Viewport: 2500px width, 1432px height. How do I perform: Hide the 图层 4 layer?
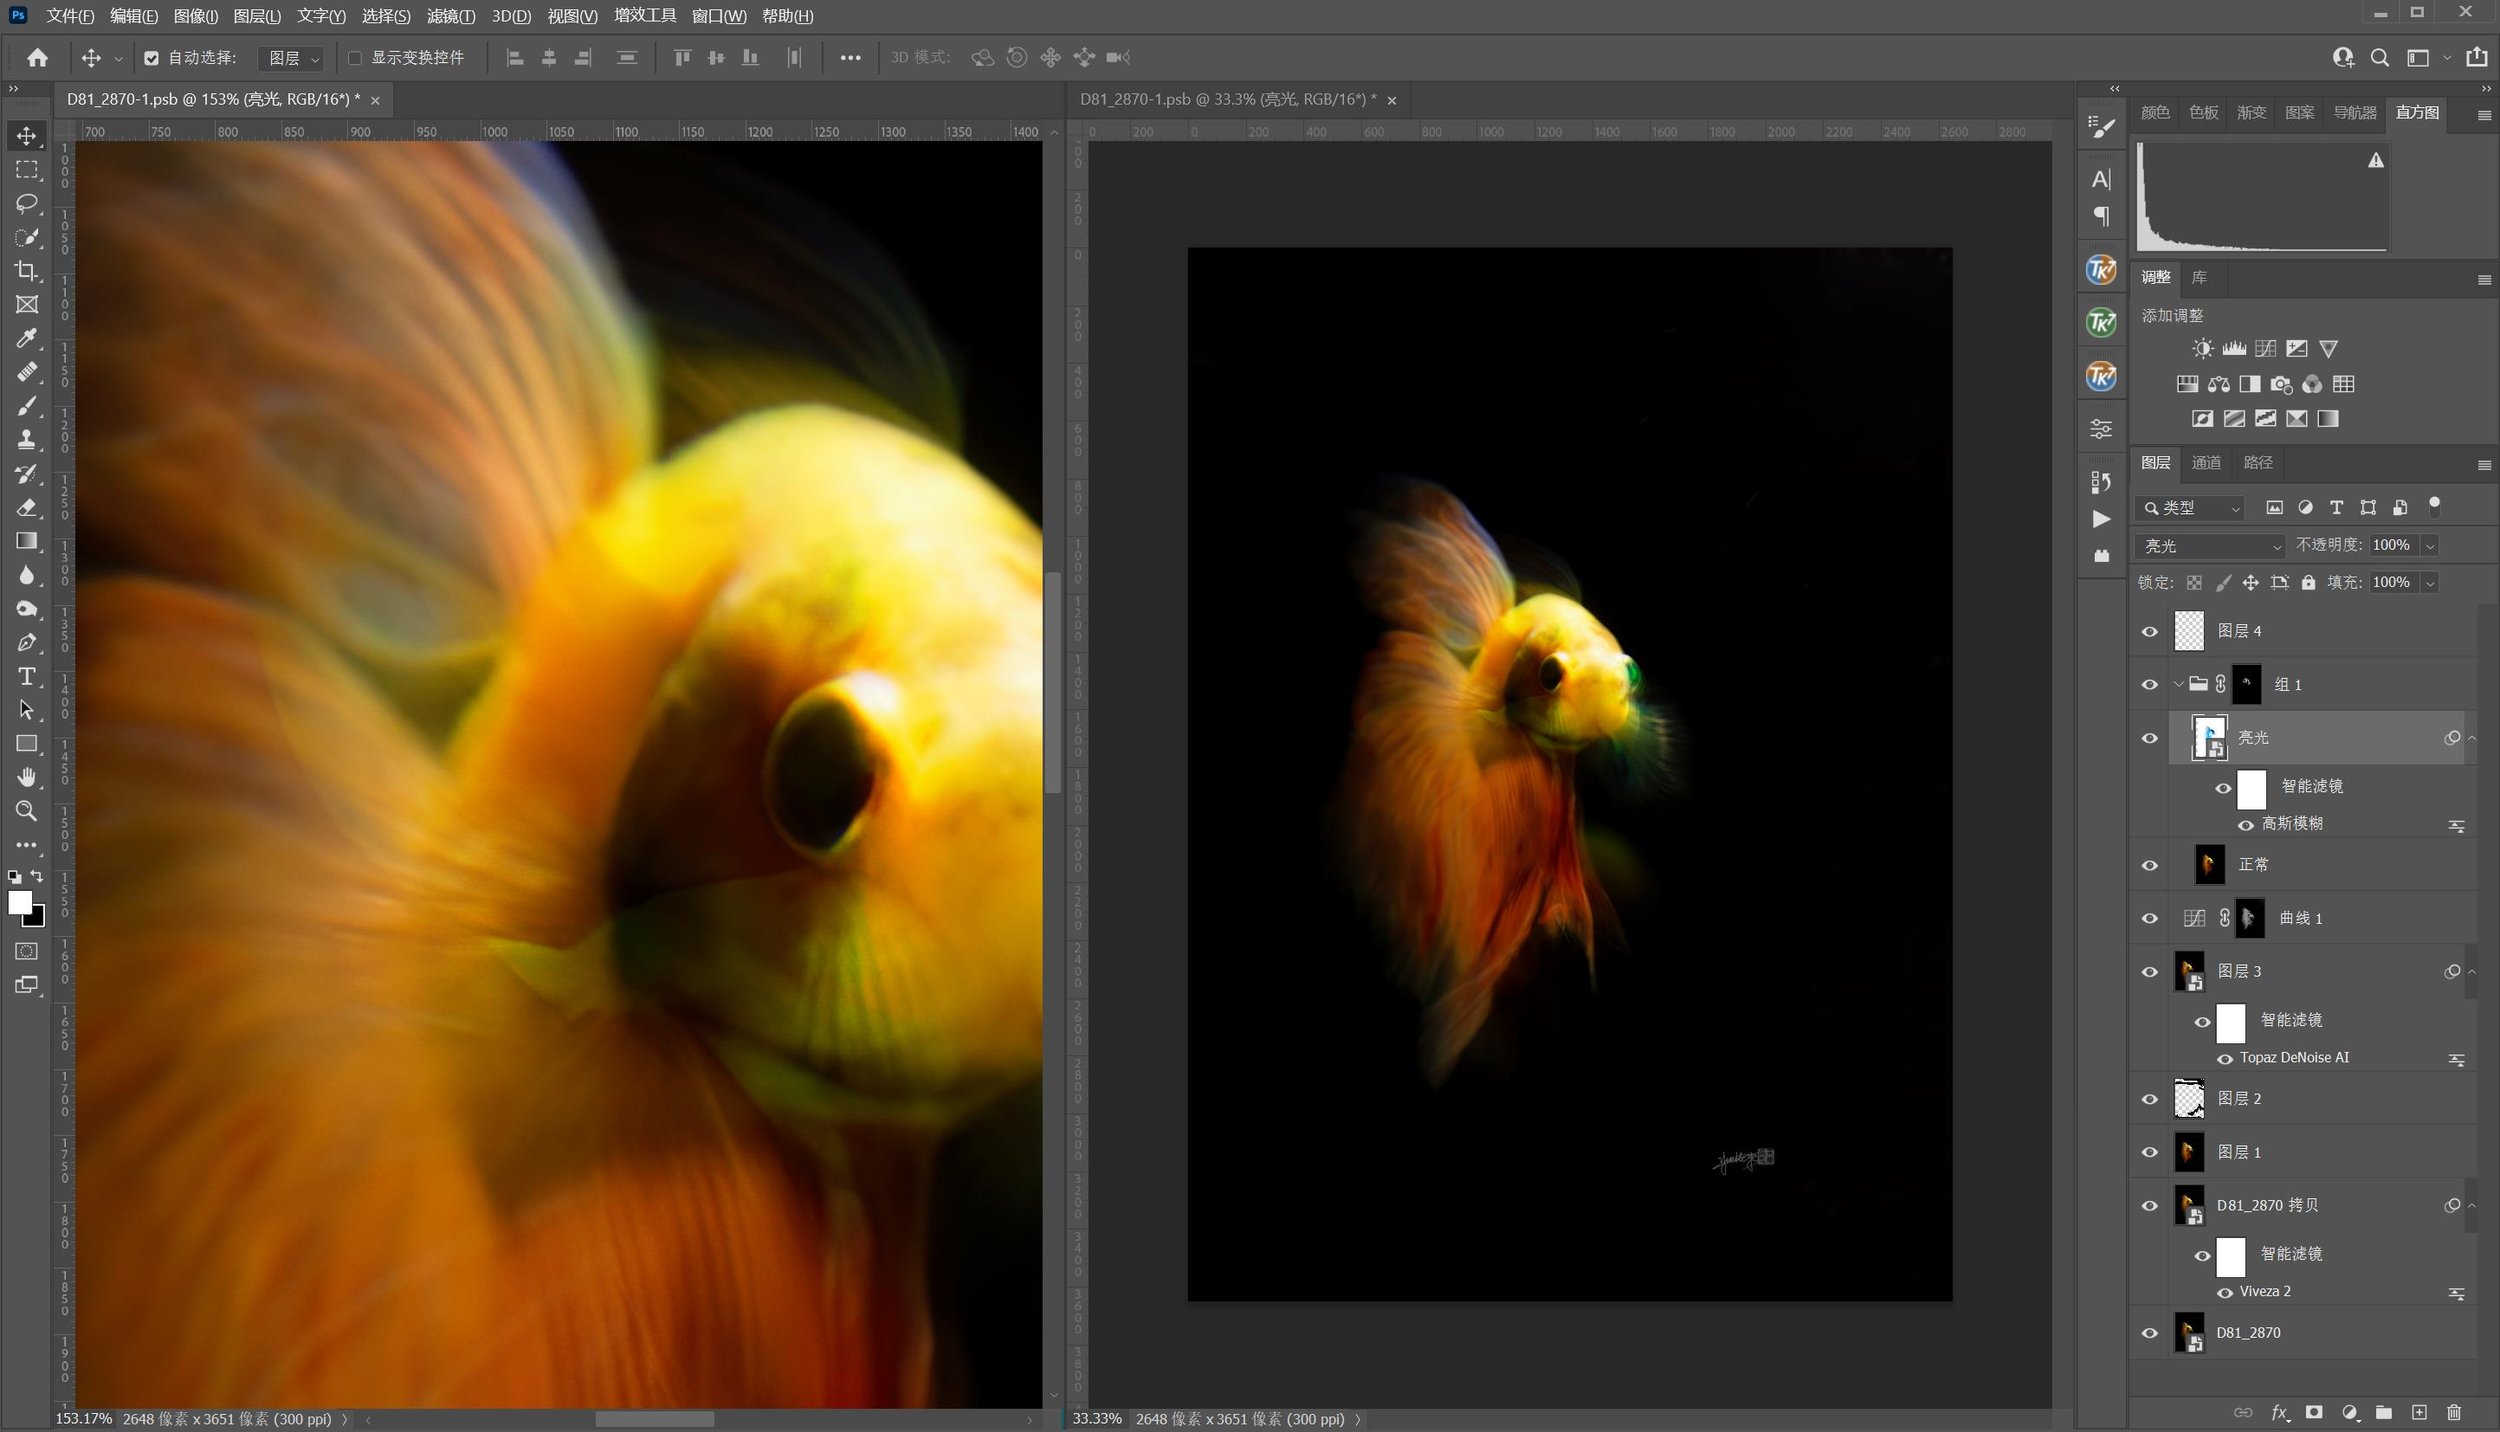tap(2149, 631)
